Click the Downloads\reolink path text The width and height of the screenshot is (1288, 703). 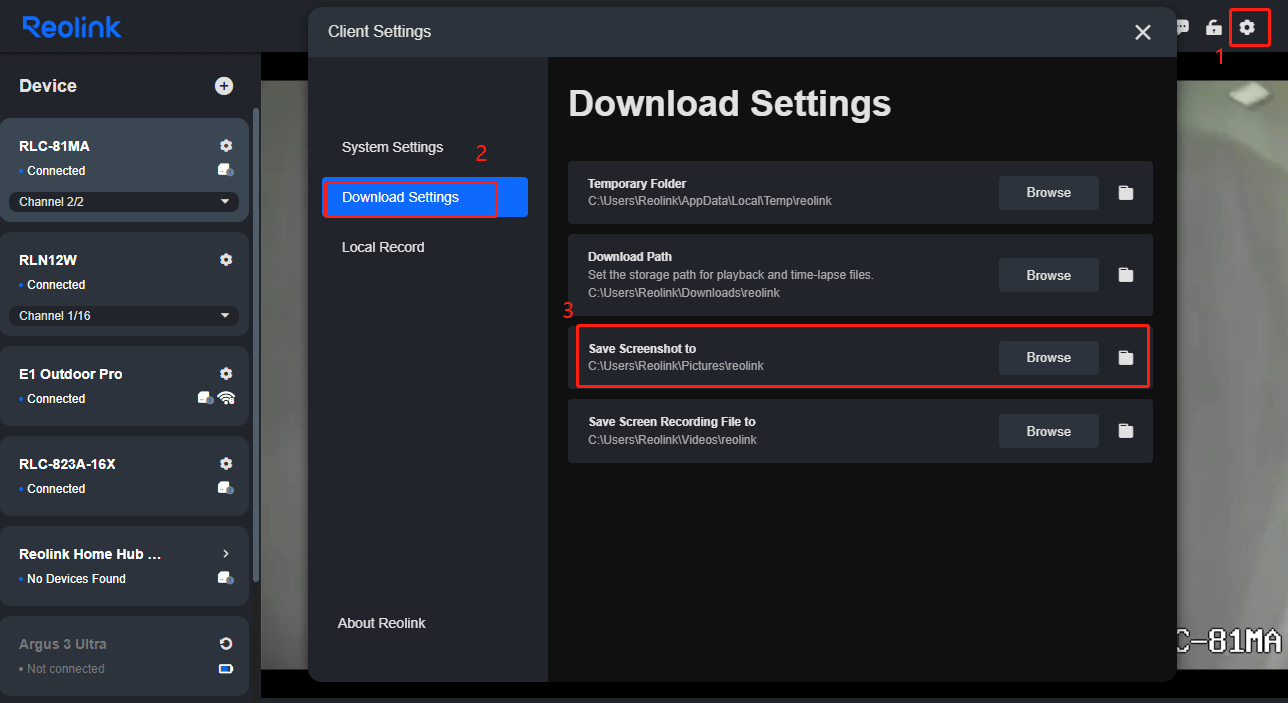point(684,293)
